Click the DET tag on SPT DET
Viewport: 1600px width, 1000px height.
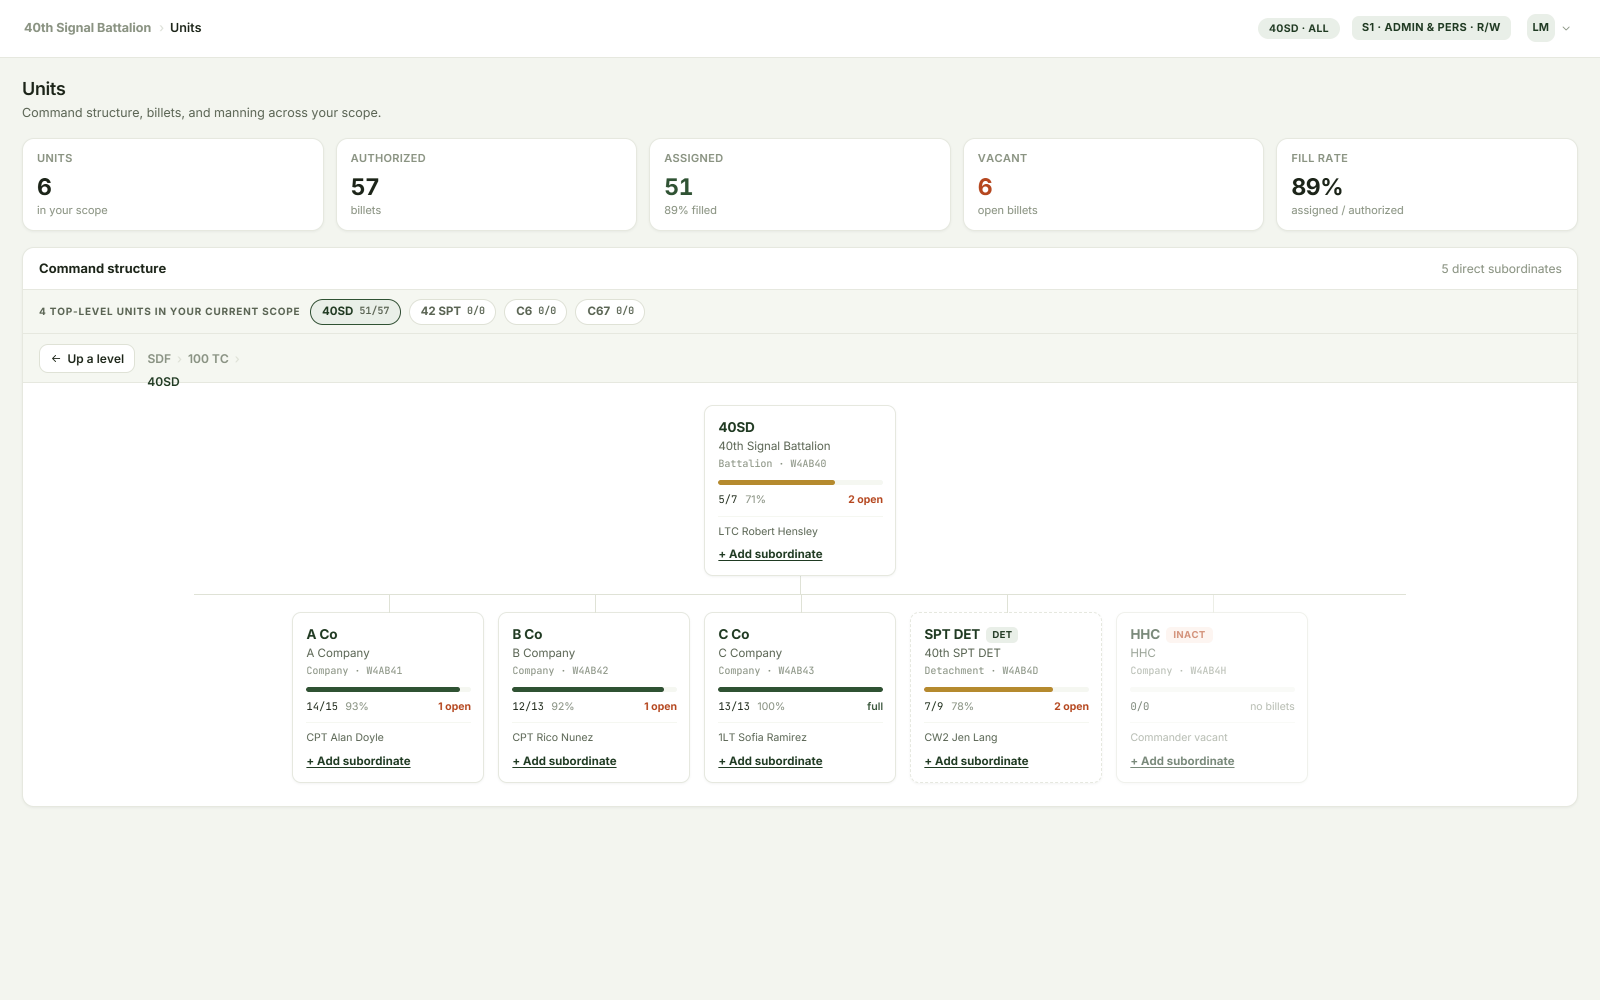(1002, 635)
